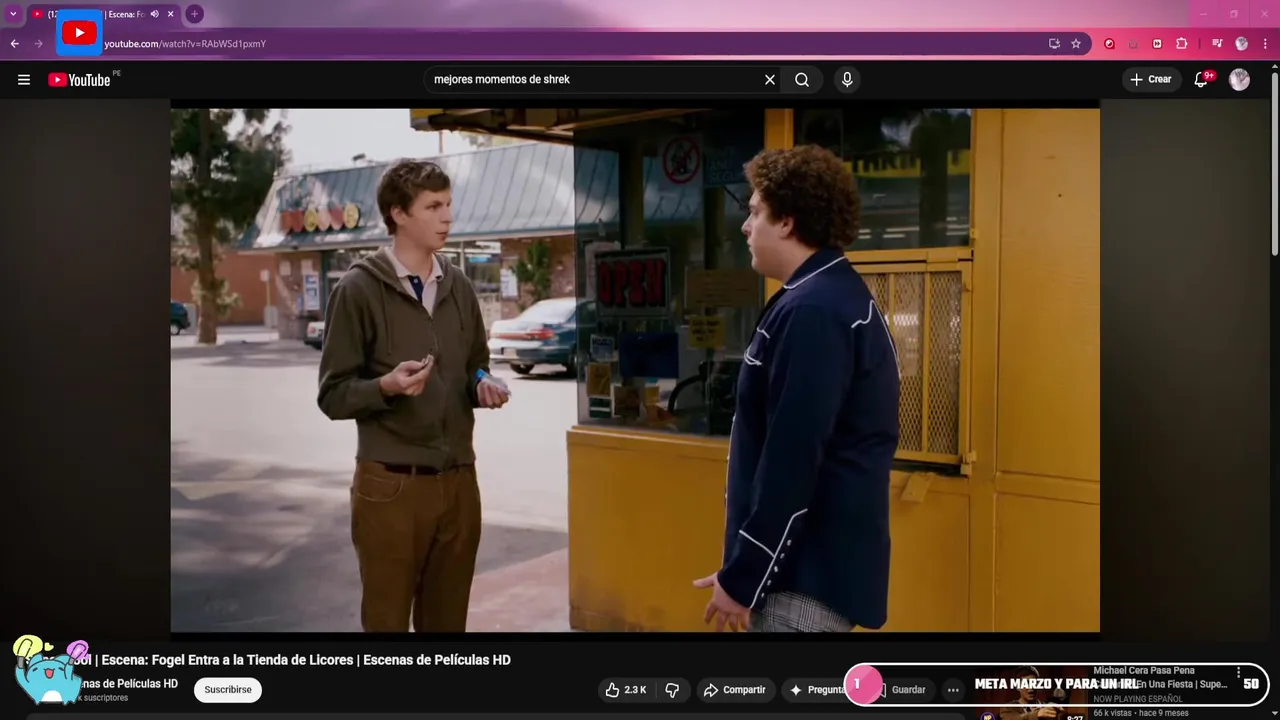
Task: Go to the YouTube home logo
Action: coord(79,80)
